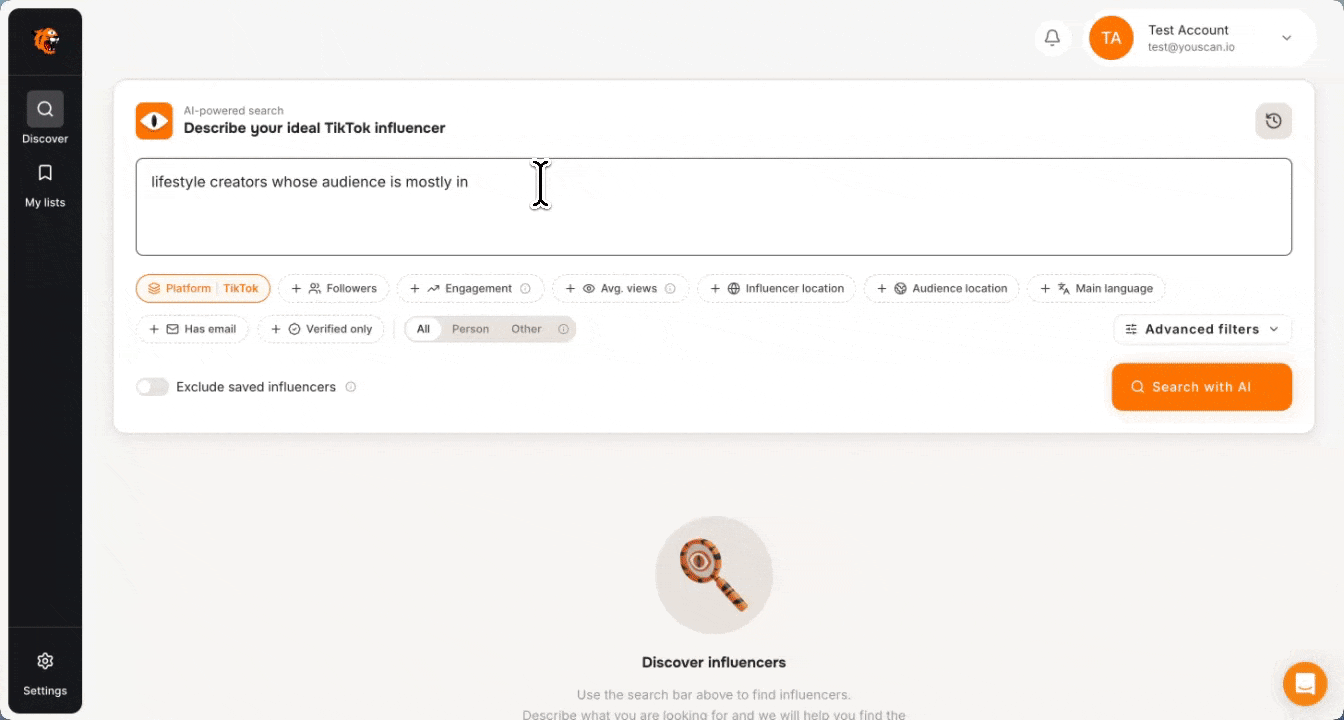
Task: Click the test@youscan.io email text
Action: 1191,47
